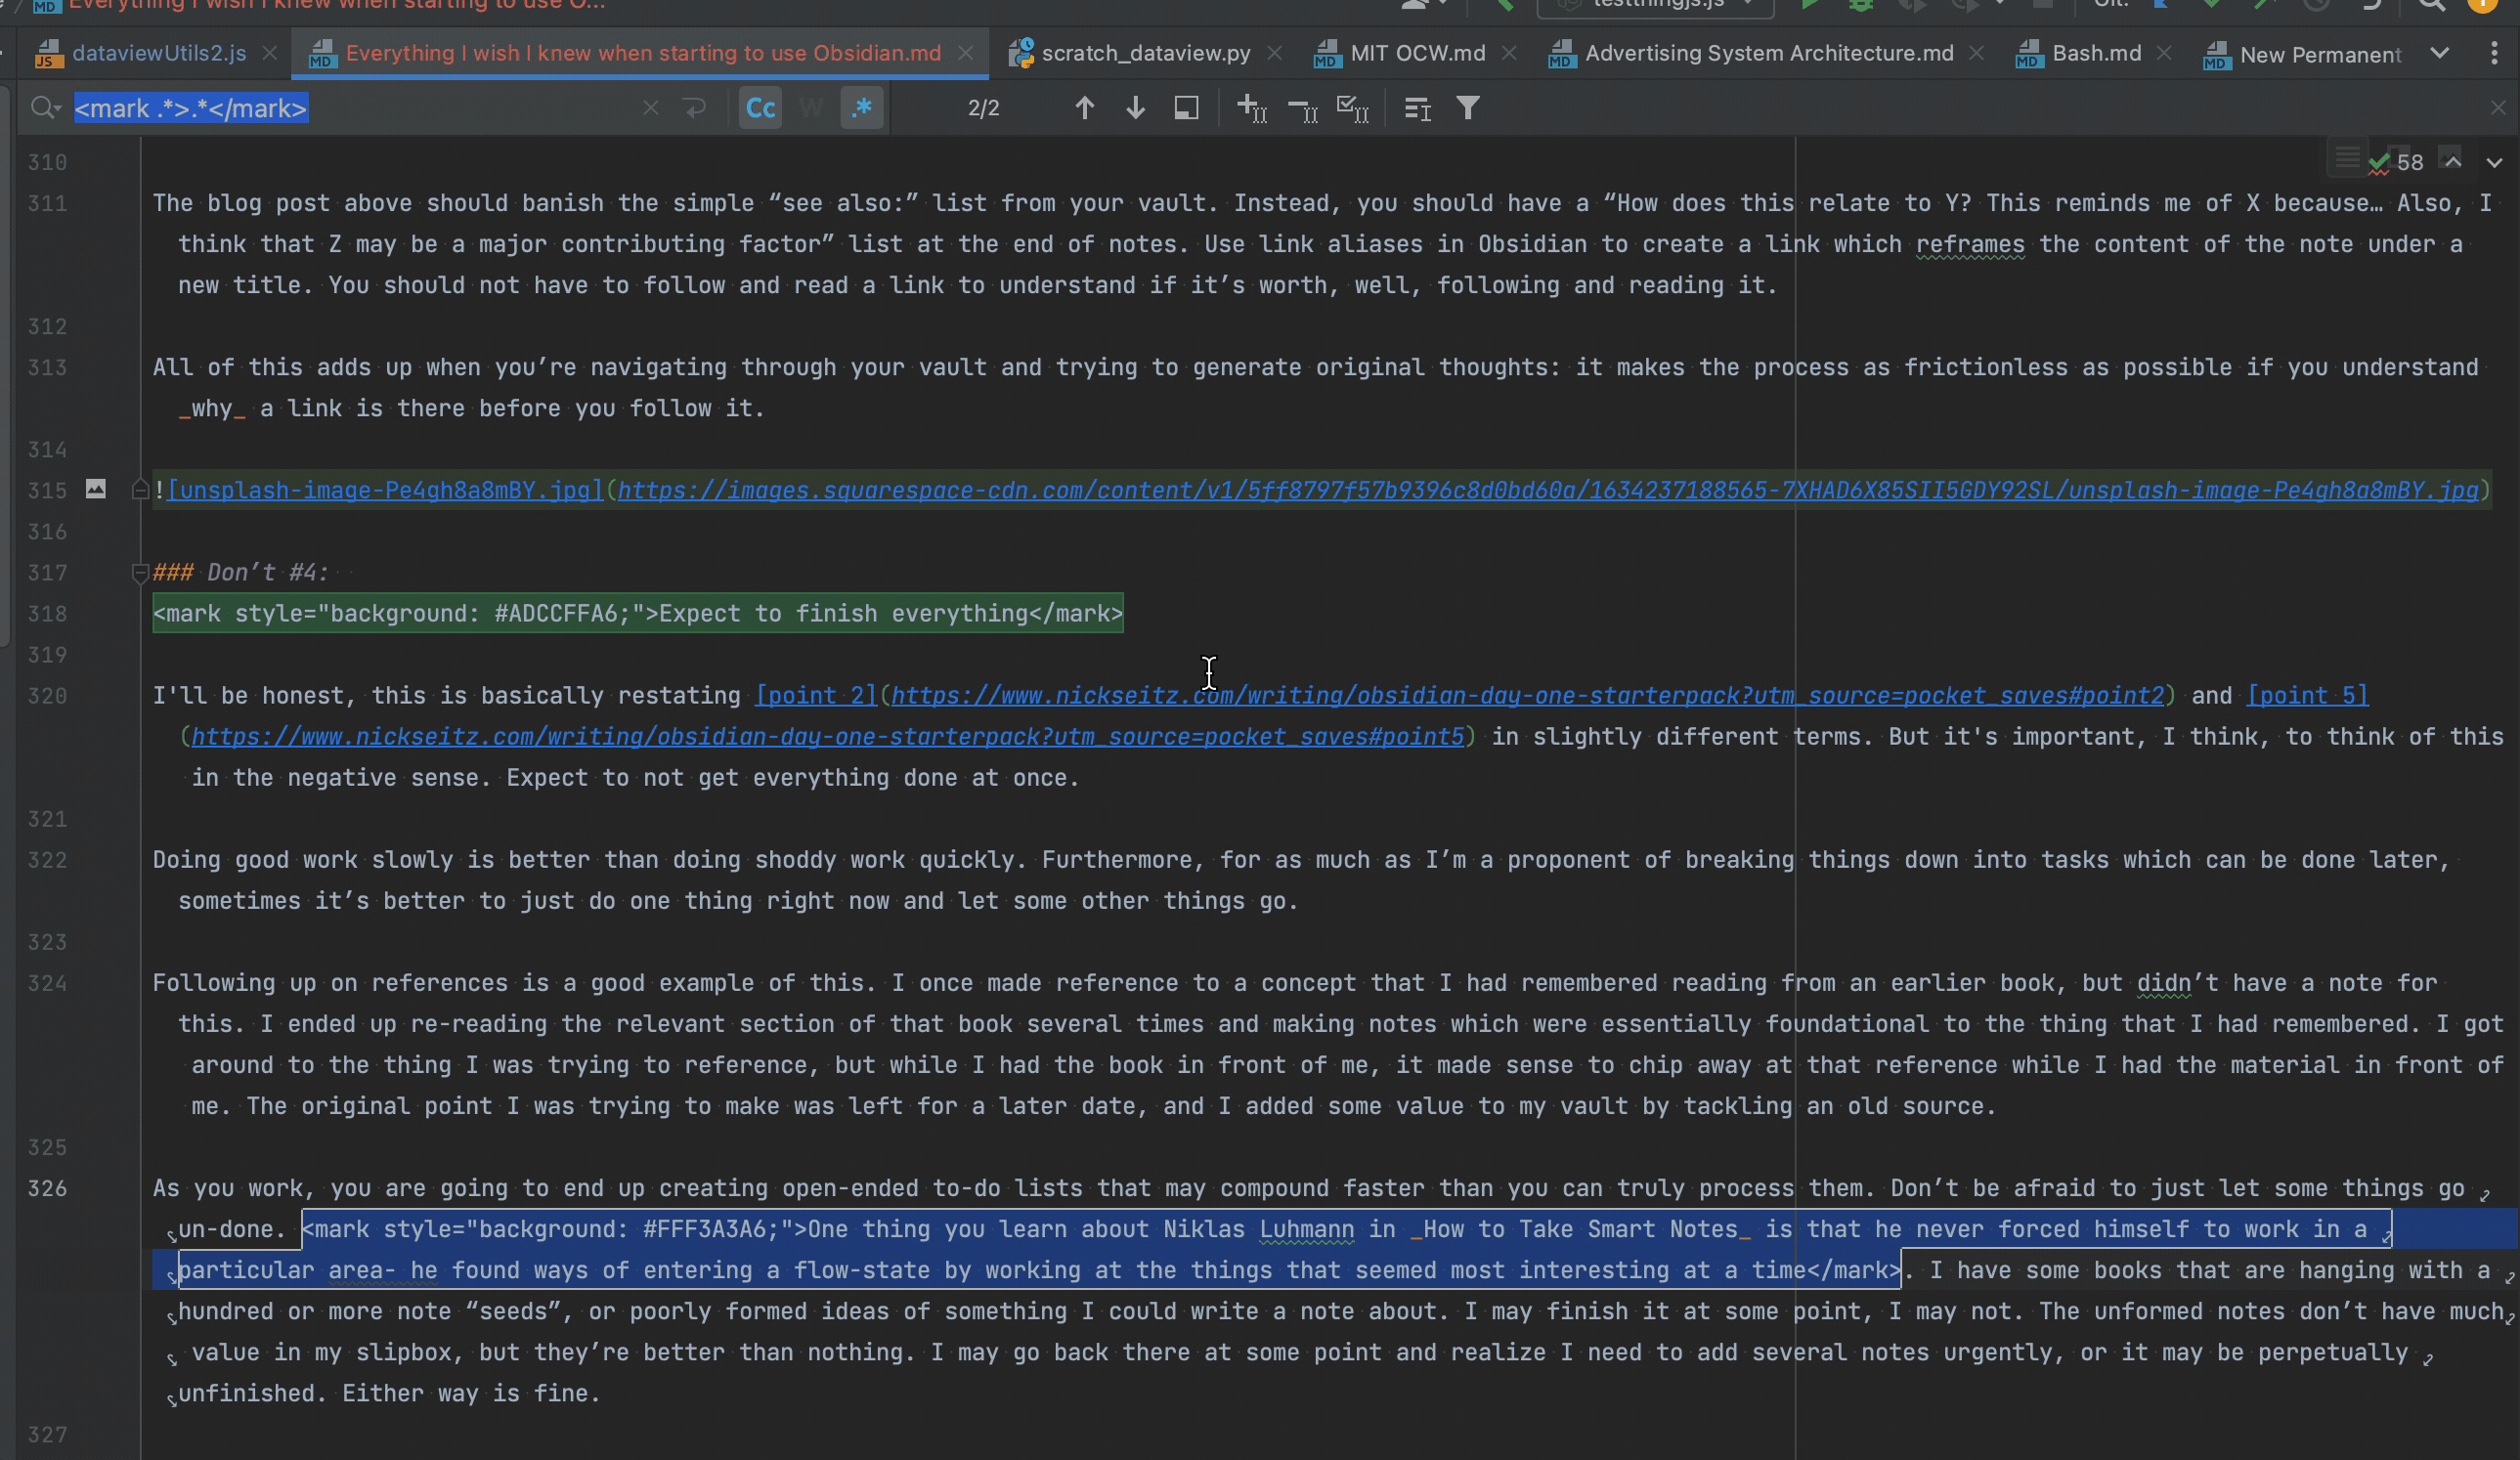Viewport: 2520px width, 1460px height.
Task: Go to next search occurrence arrow
Action: [1136, 108]
